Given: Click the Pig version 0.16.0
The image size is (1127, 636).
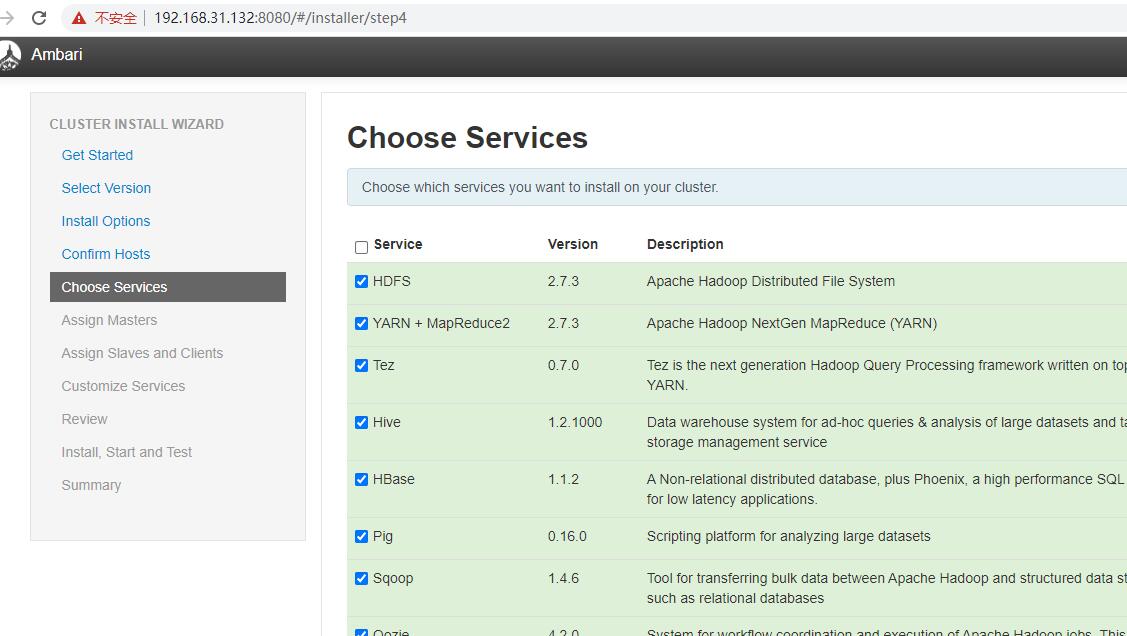Looking at the screenshot, I should (567, 537).
